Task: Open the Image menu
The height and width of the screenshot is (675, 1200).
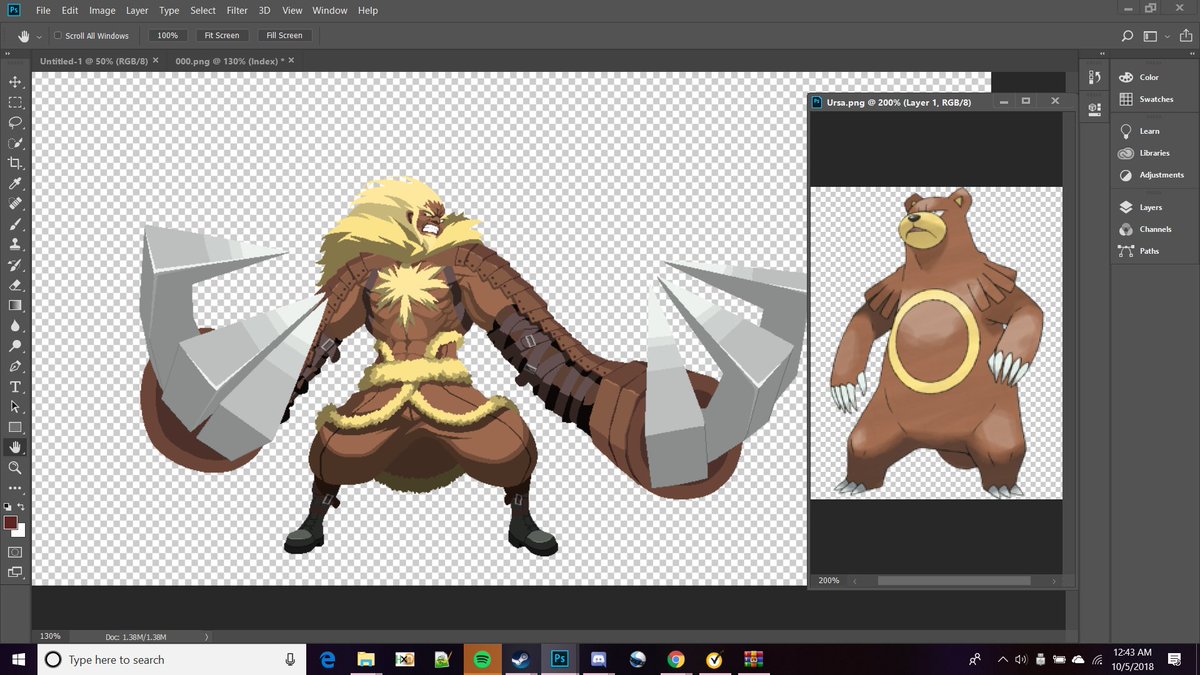Action: point(102,10)
